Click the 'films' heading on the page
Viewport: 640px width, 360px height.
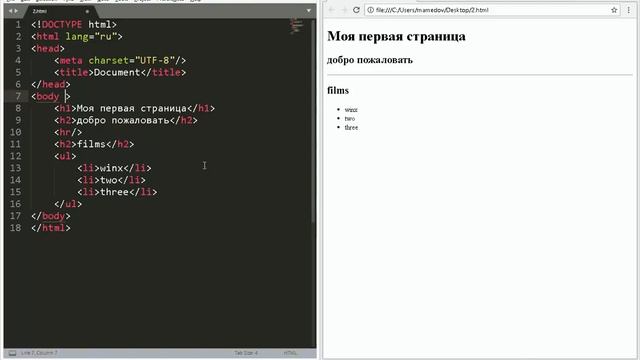[338, 91]
